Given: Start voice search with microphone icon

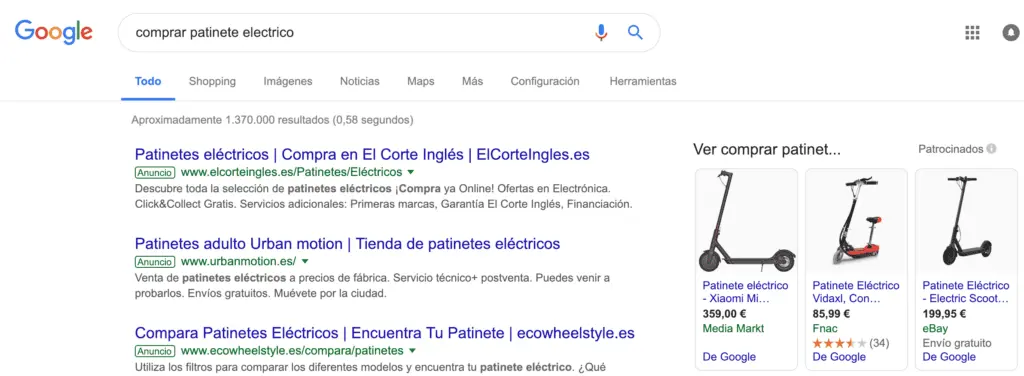Looking at the screenshot, I should pos(601,32).
